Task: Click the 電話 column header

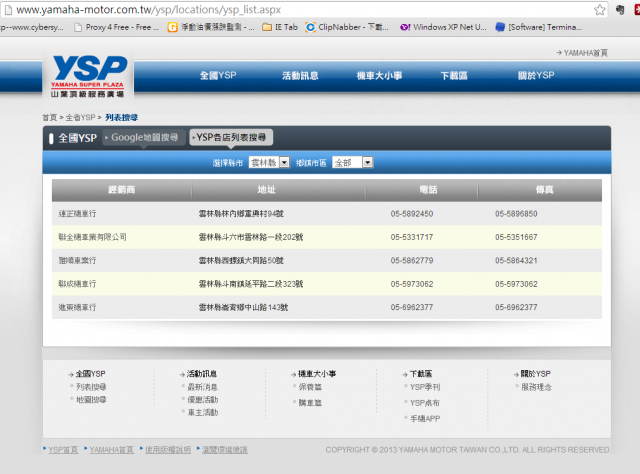Action: tap(428, 190)
